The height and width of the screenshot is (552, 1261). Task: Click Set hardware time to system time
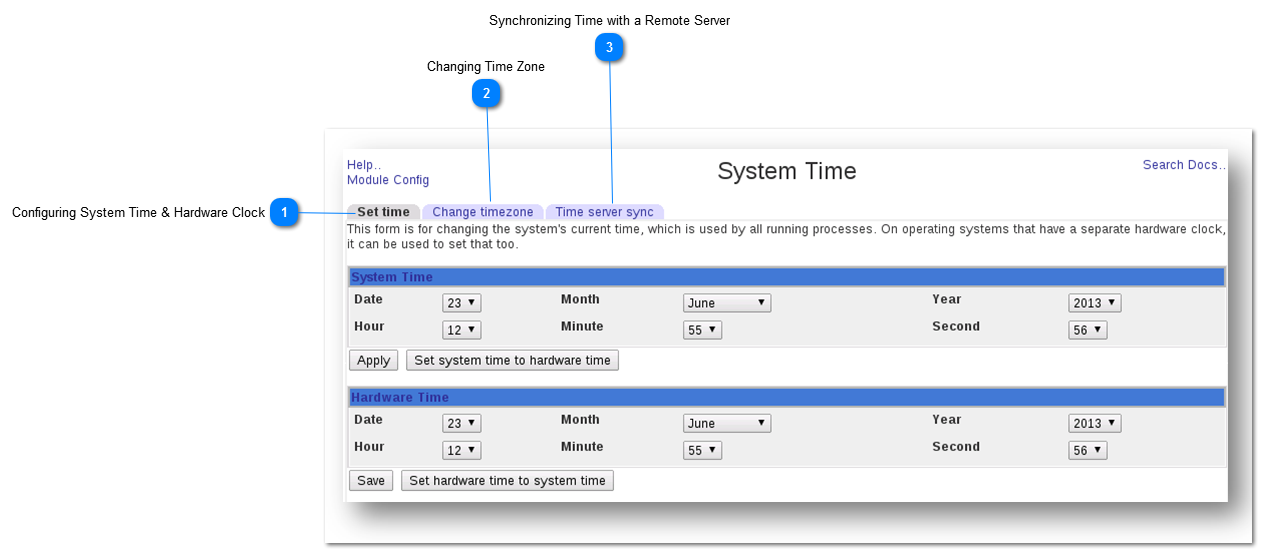tap(507, 481)
